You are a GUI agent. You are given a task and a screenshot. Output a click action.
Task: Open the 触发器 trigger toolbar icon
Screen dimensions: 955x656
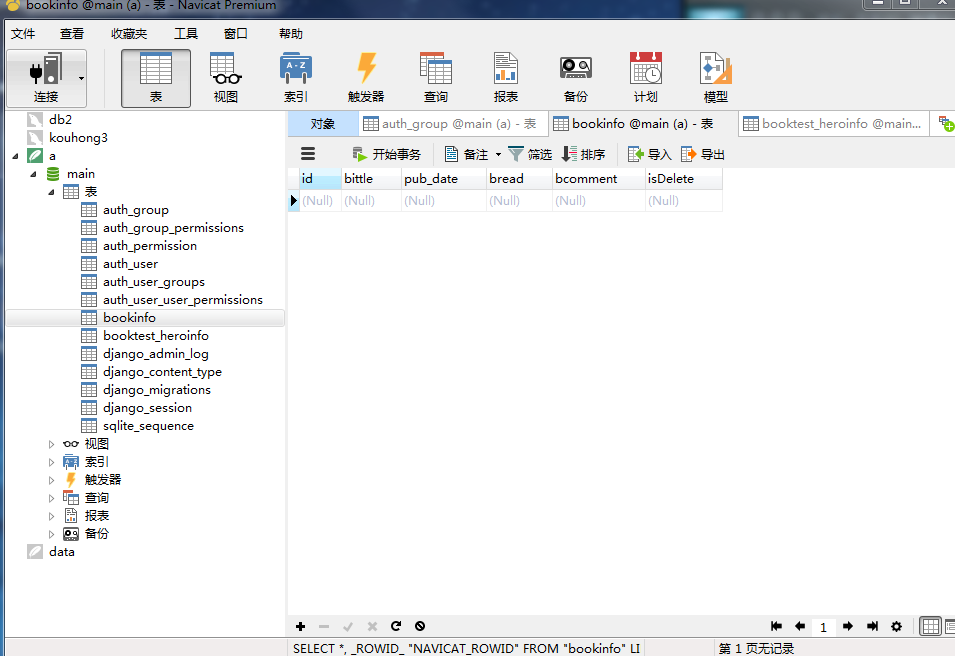[x=366, y=78]
